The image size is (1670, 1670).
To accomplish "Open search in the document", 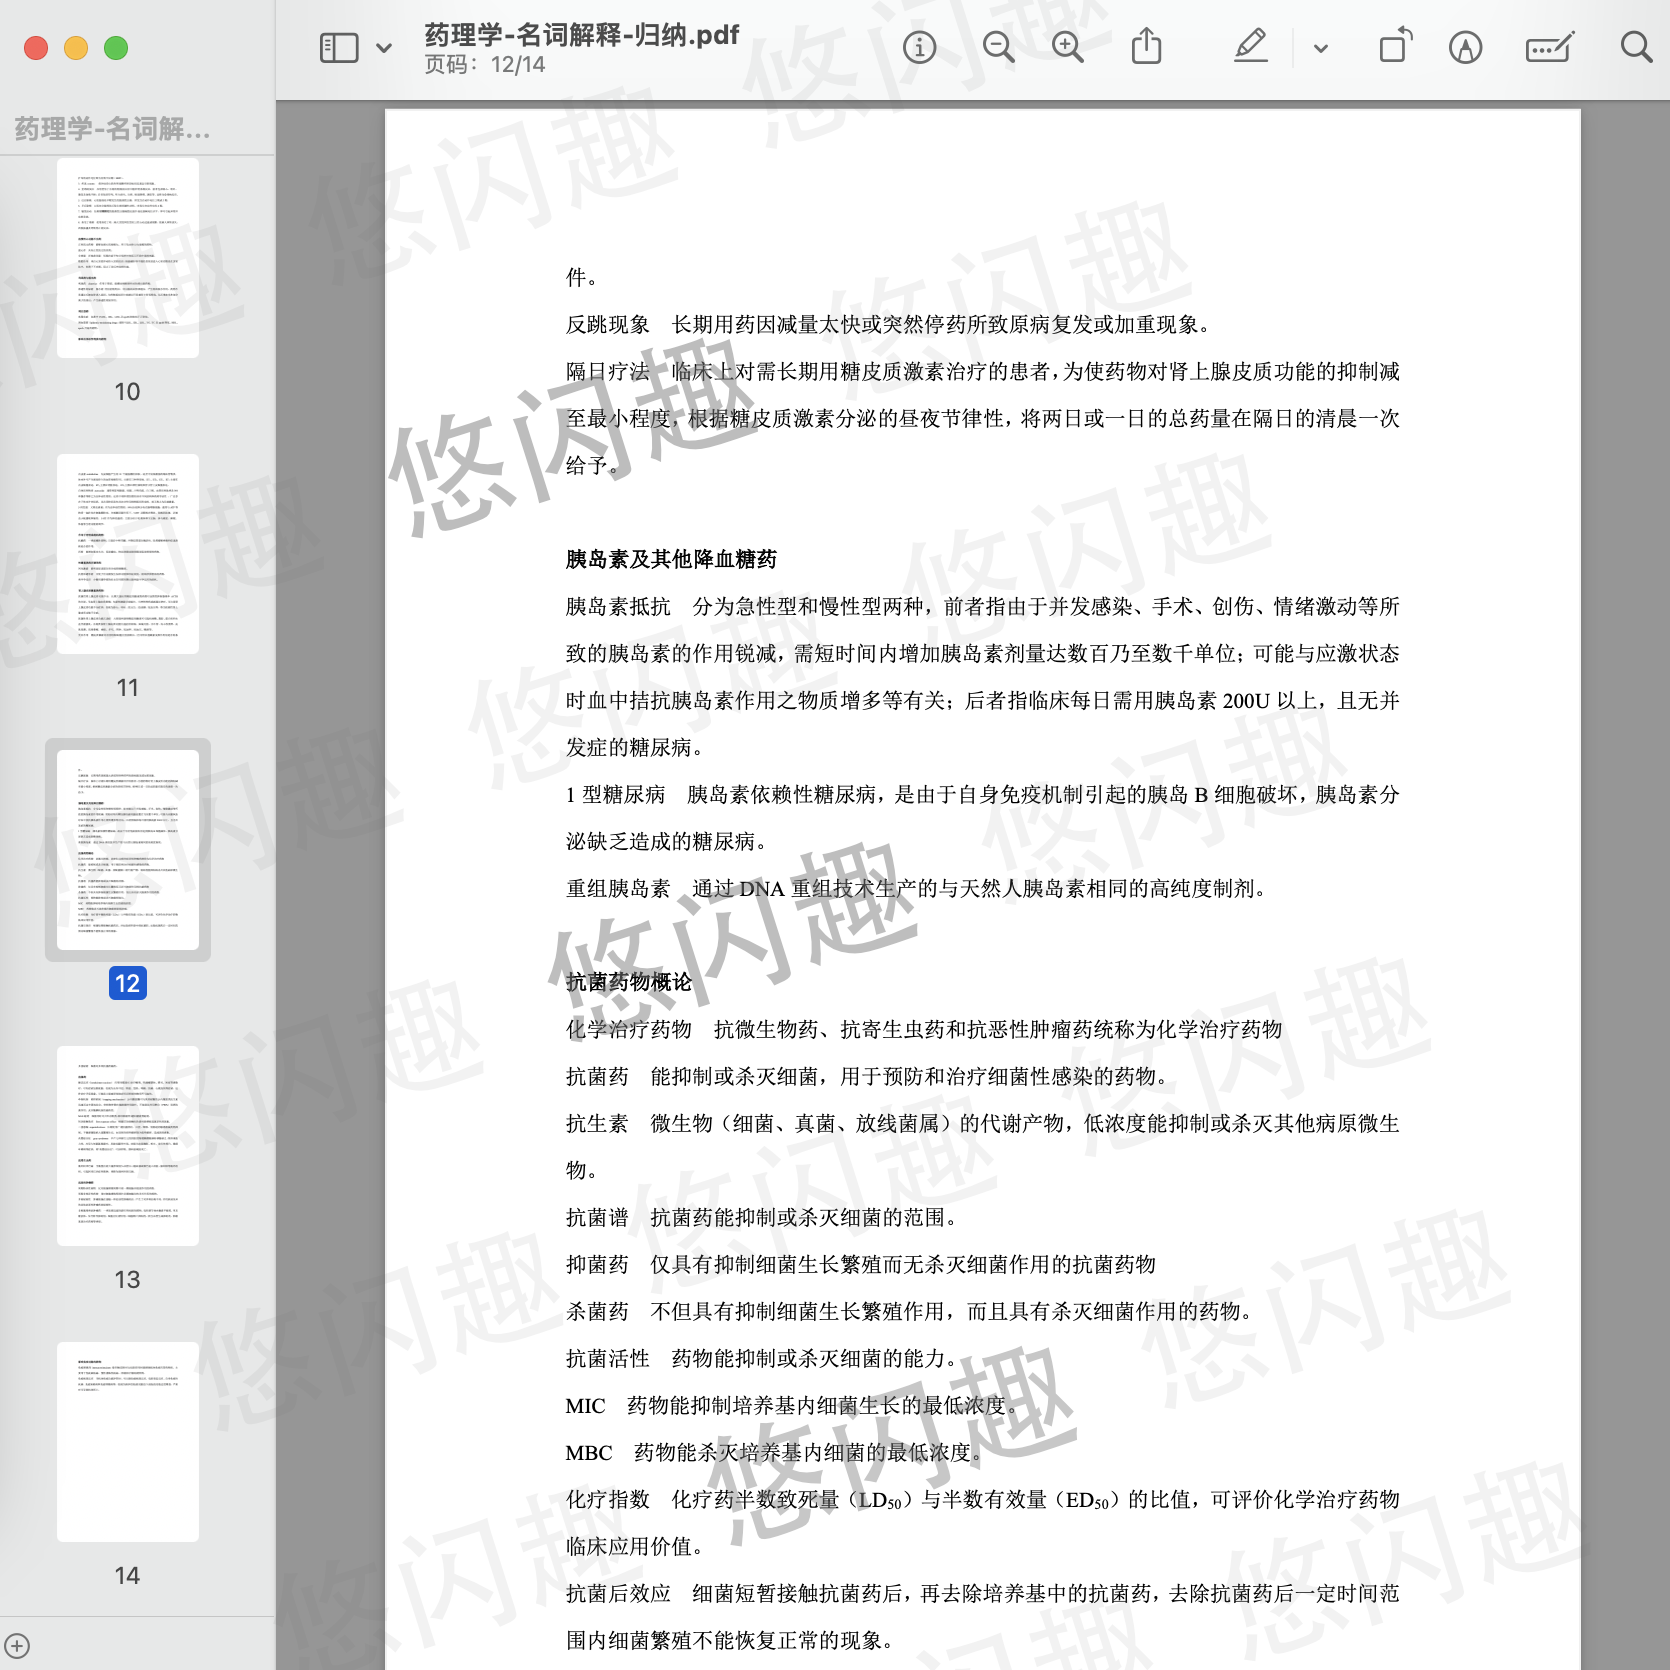I will coord(1636,47).
